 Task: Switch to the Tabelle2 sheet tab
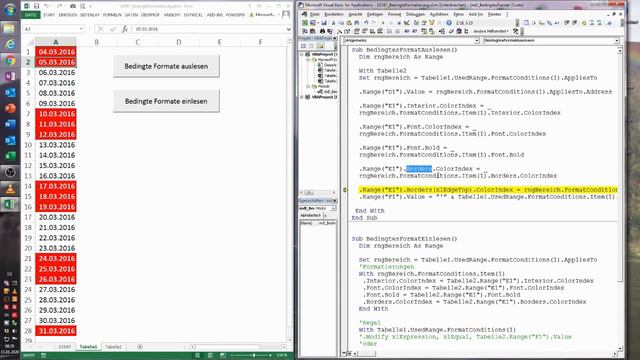113,347
